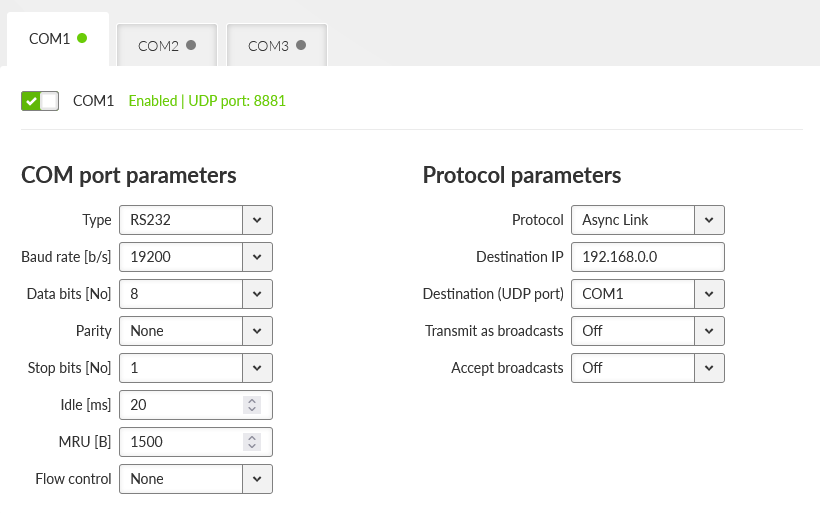Expand the Flow control dropdown

coord(257,479)
